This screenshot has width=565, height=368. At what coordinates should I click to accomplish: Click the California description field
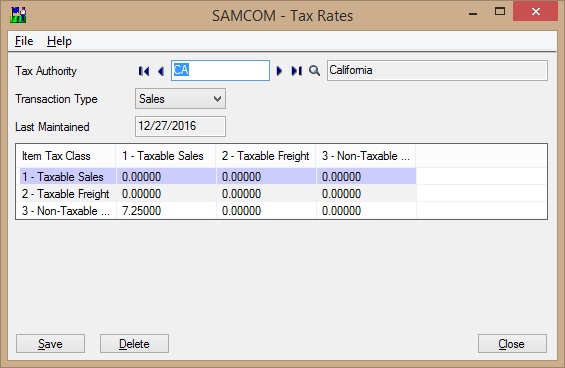tap(437, 70)
